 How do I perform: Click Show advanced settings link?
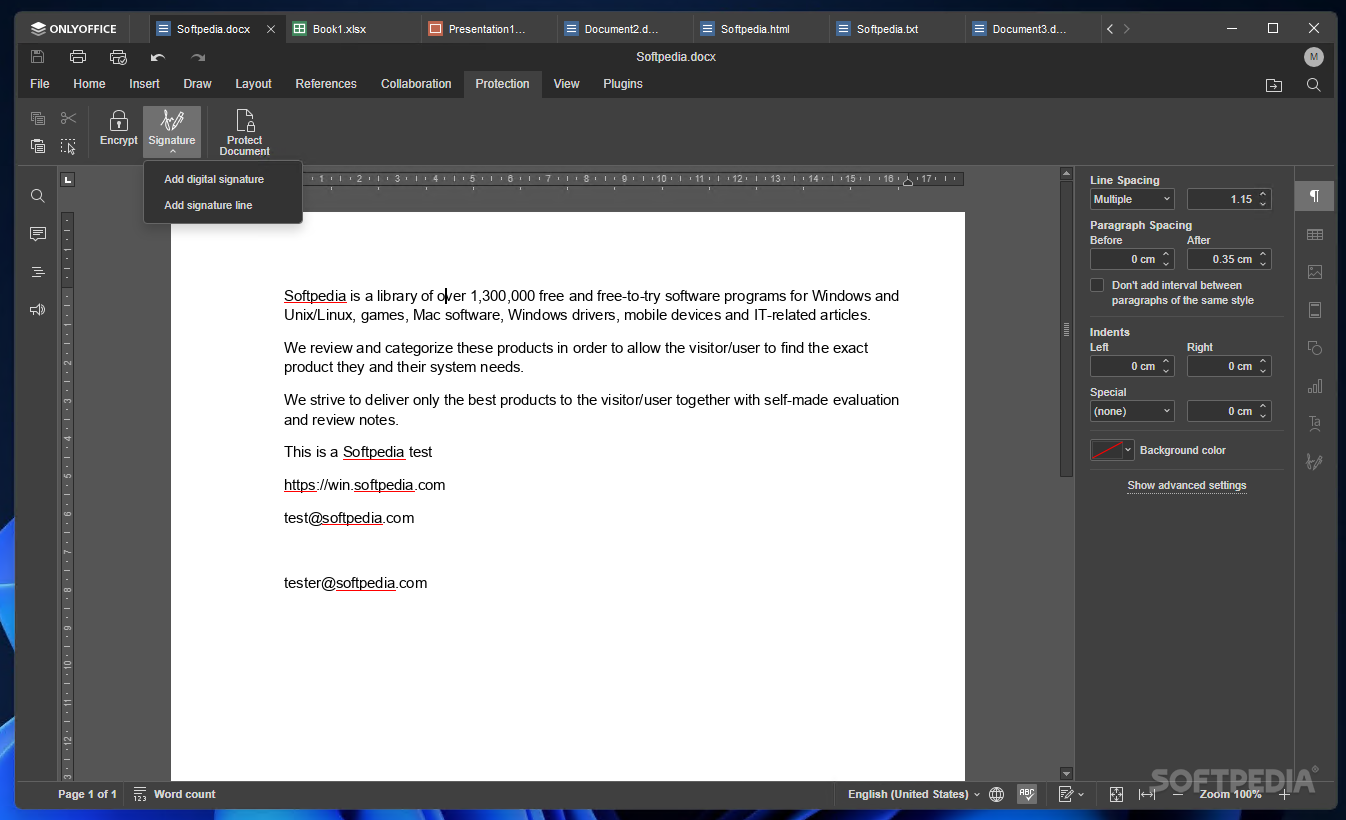point(1187,485)
